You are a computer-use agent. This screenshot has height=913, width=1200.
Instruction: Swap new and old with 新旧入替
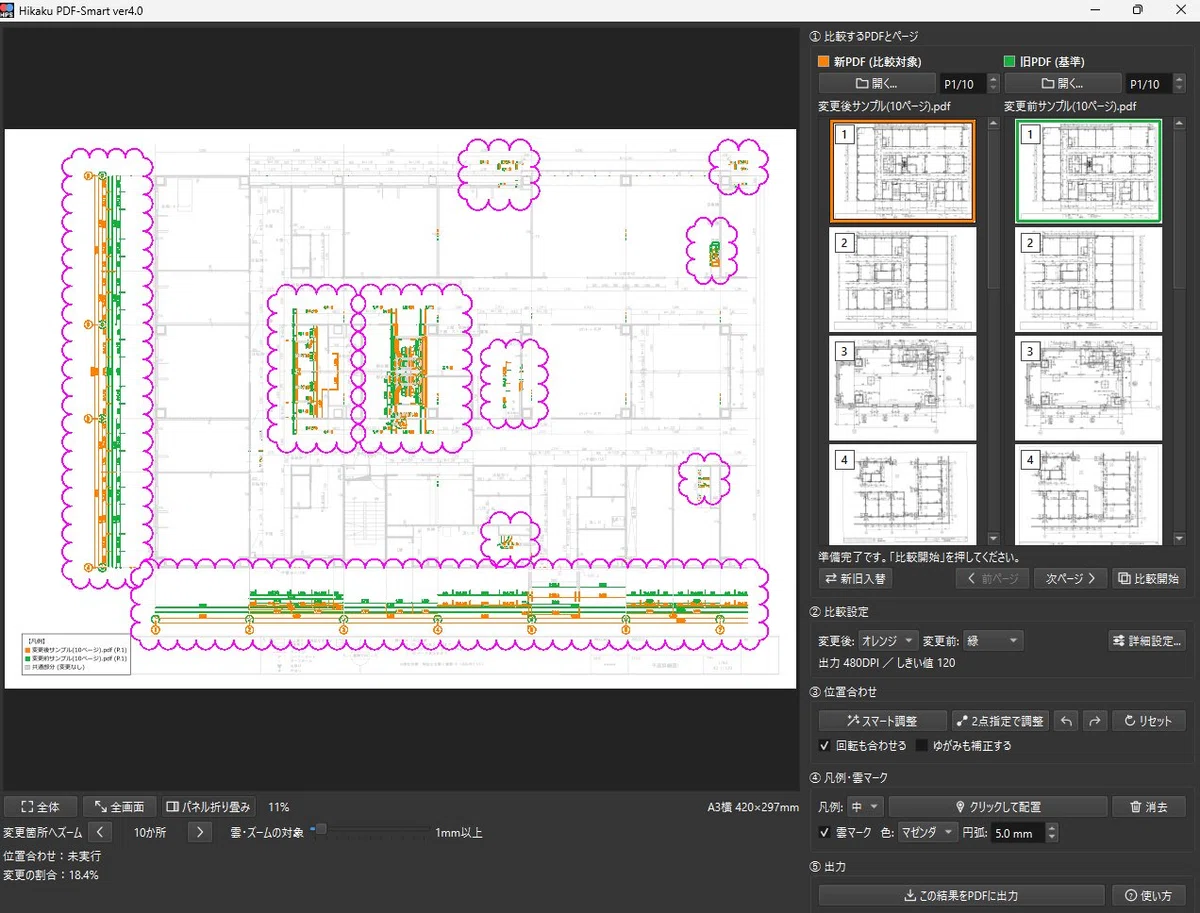point(855,578)
